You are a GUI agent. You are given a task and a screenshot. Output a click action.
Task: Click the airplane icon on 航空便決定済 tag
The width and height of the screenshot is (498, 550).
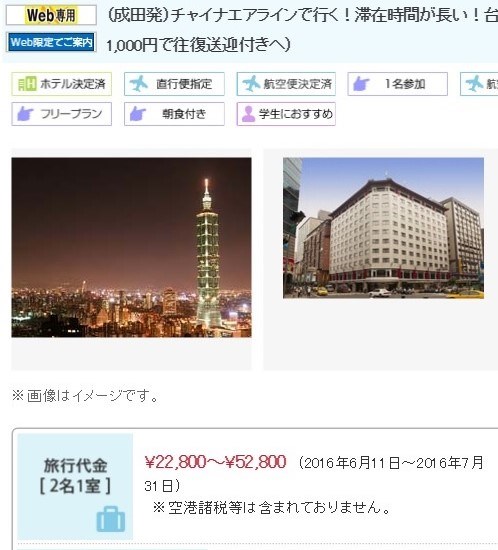[251, 84]
